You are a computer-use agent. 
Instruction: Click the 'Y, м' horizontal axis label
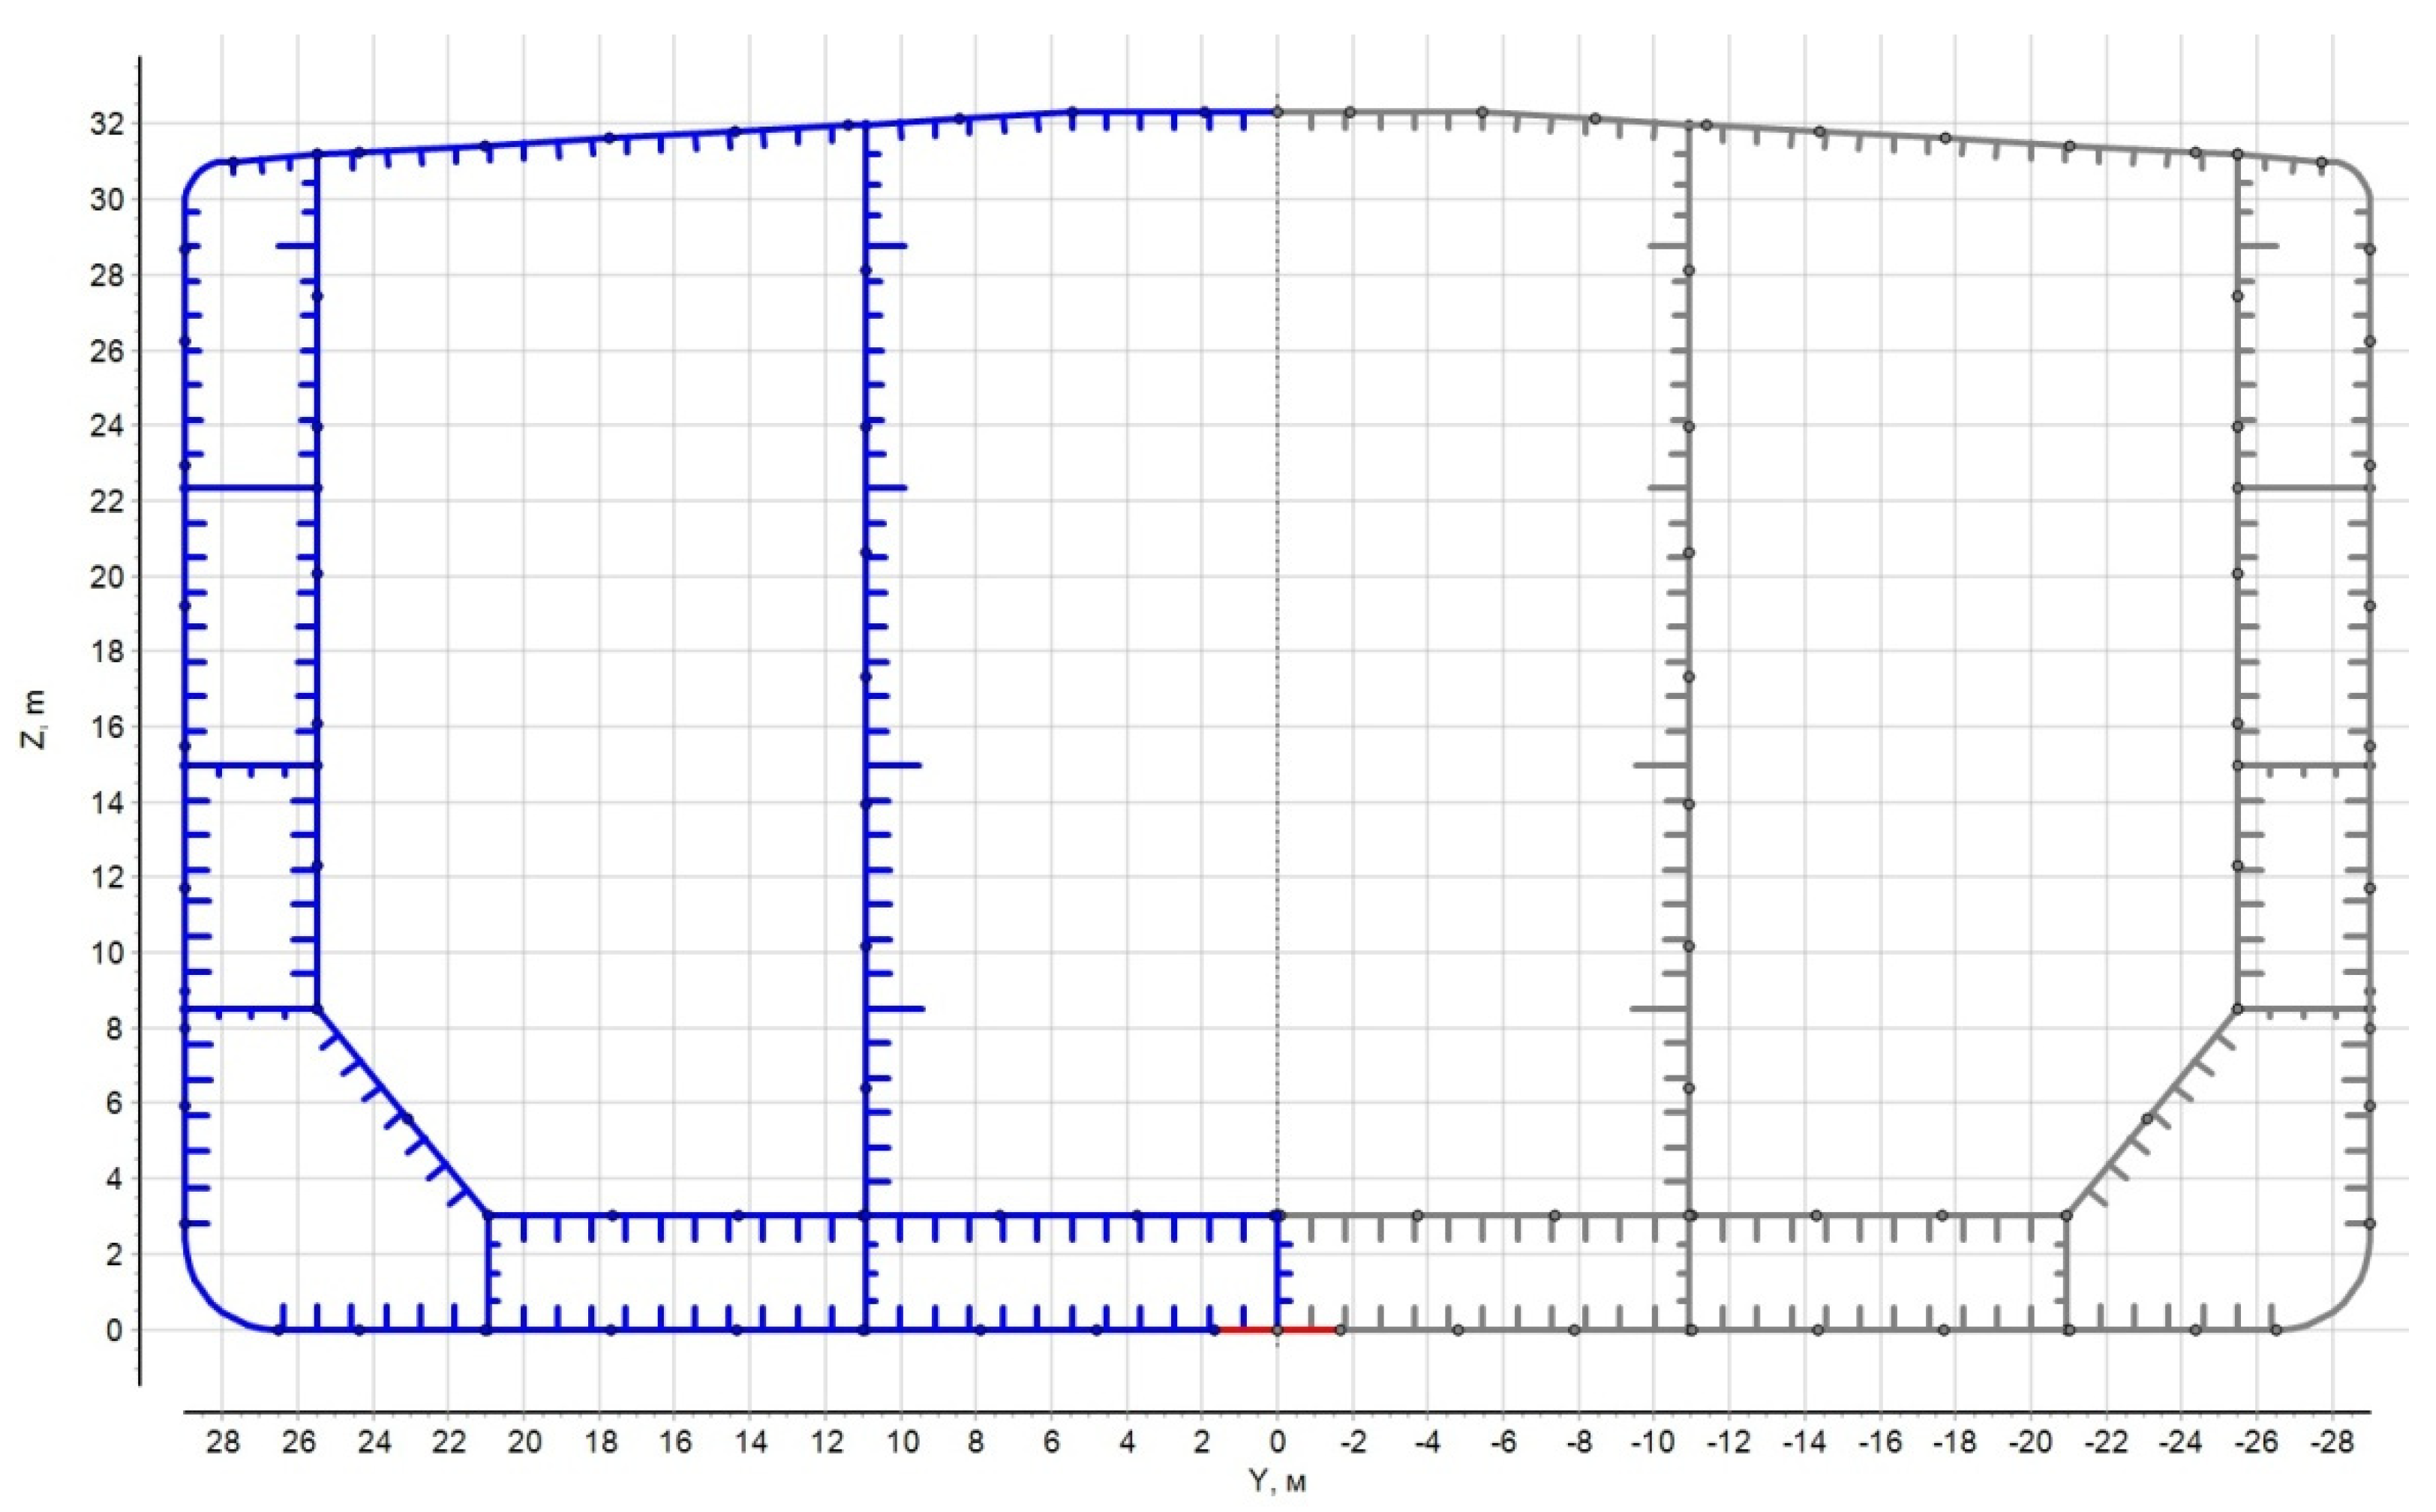[x=1276, y=1481]
